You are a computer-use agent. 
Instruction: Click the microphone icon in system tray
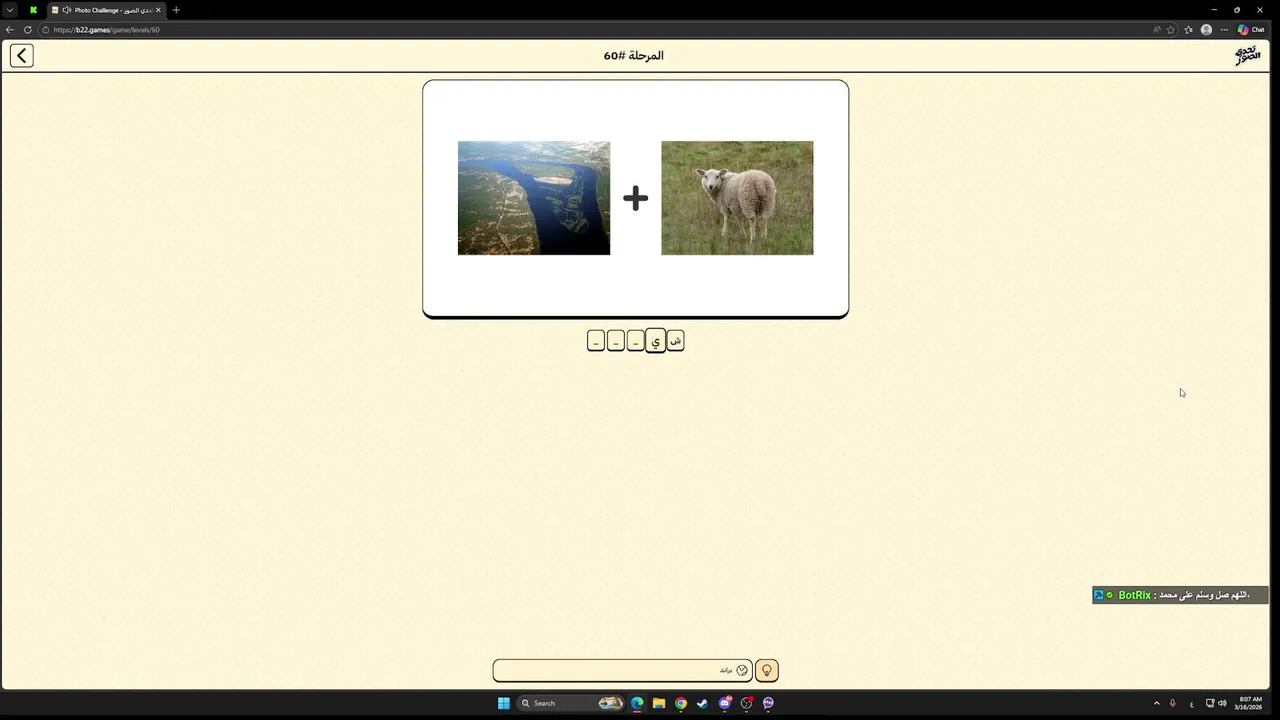pos(1173,703)
